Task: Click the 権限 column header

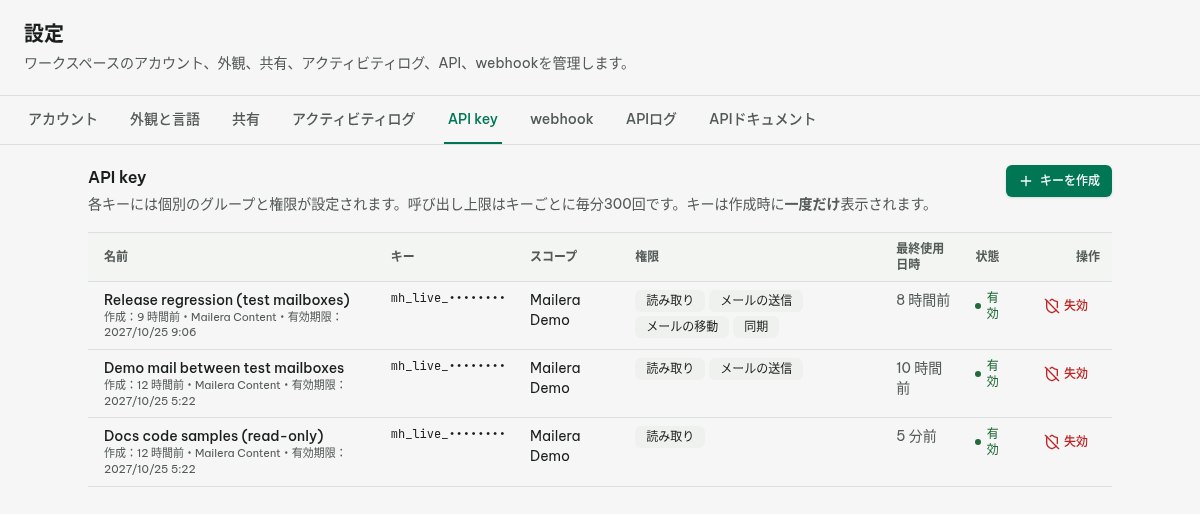Action: (x=647, y=257)
